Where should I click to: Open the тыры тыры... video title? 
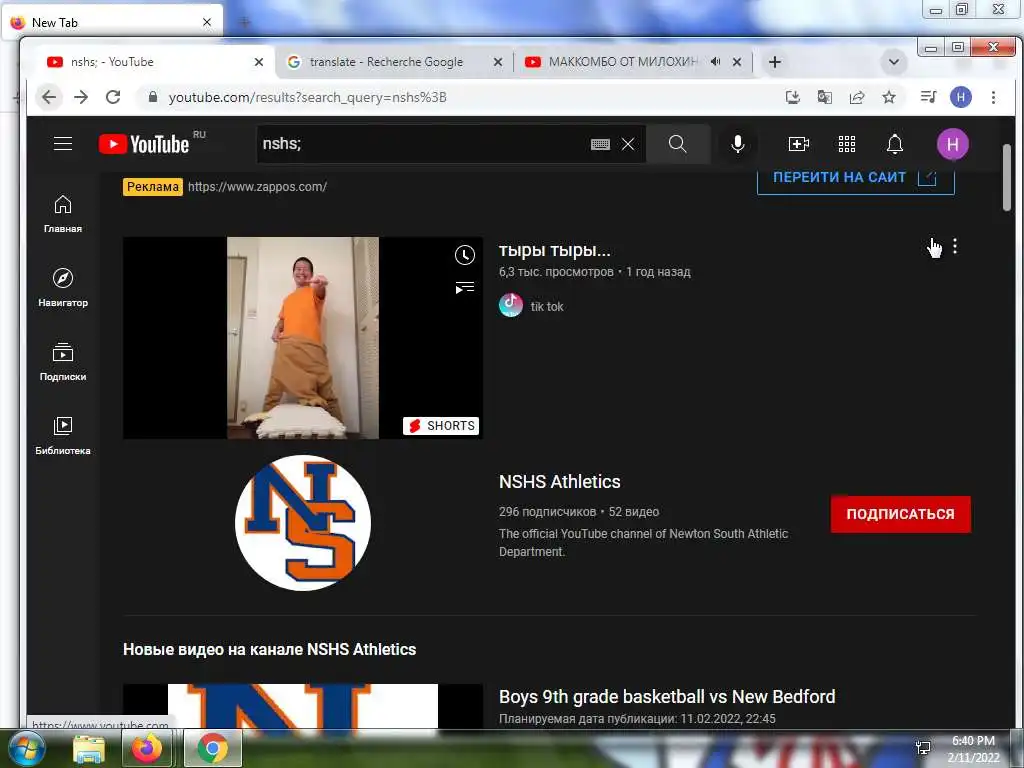(554, 250)
